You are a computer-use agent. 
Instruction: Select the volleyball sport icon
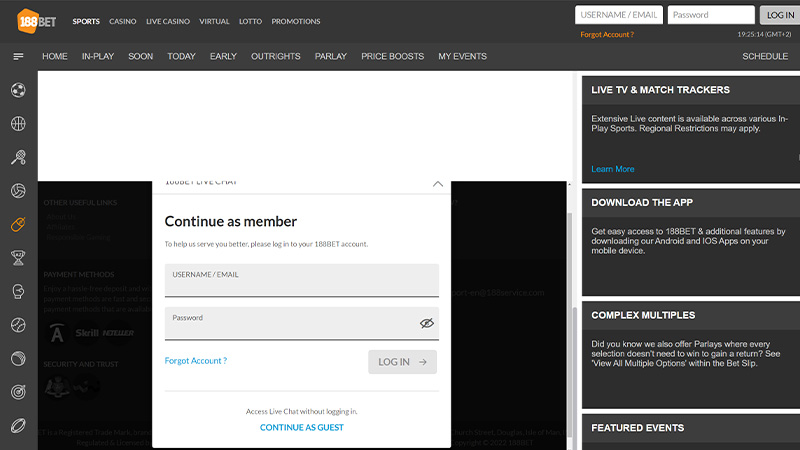click(x=18, y=191)
